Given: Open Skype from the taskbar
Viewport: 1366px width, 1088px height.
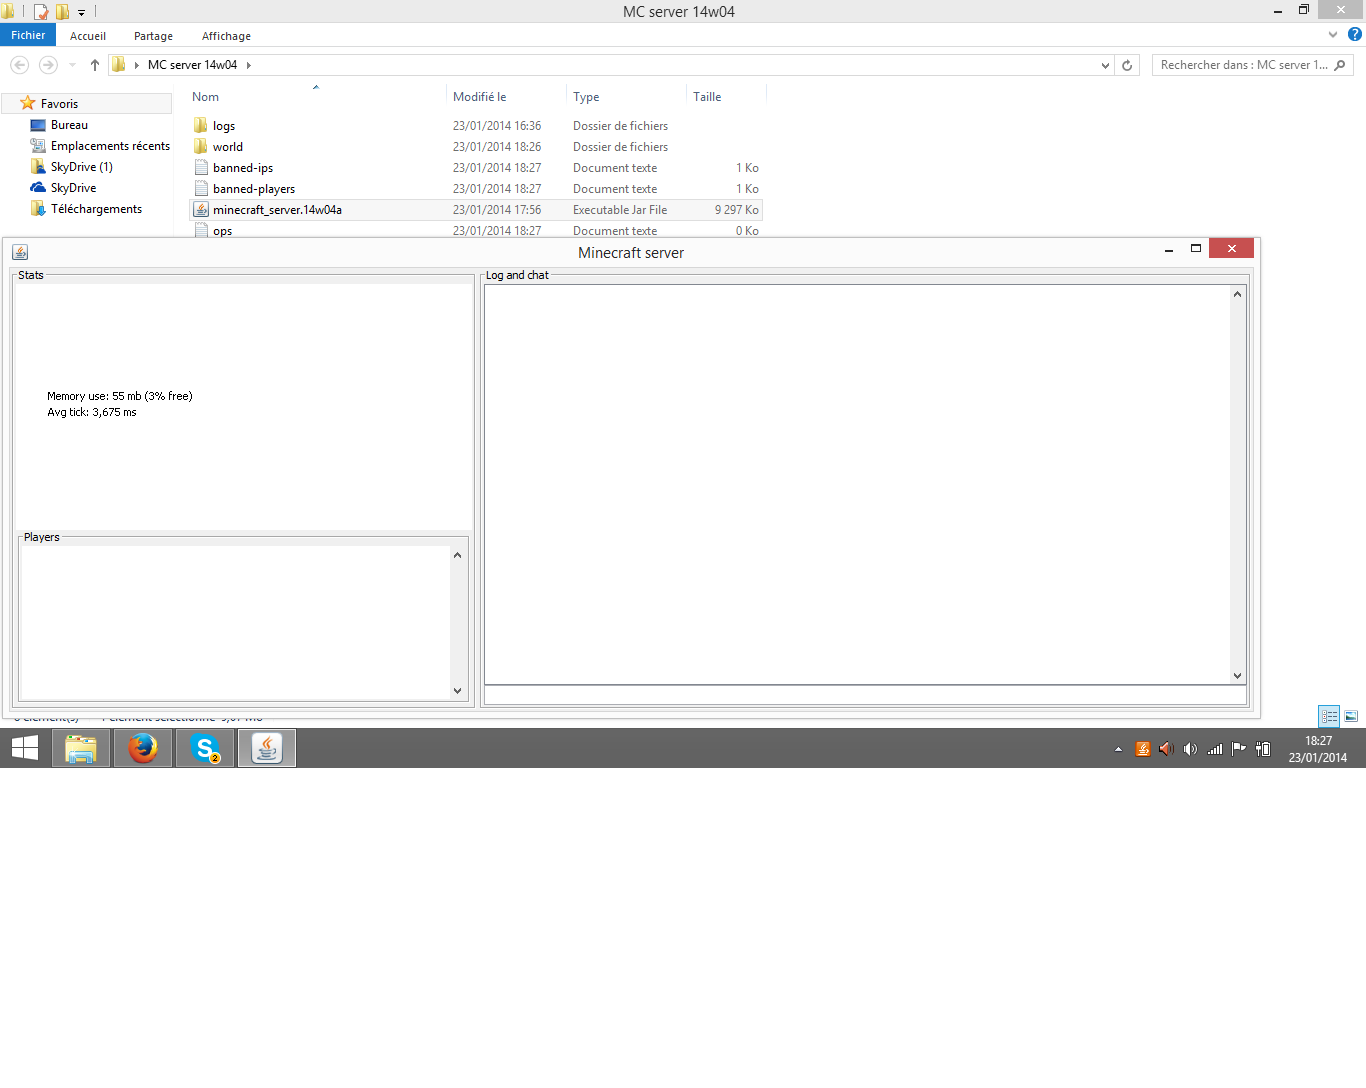Looking at the screenshot, I should [205, 748].
